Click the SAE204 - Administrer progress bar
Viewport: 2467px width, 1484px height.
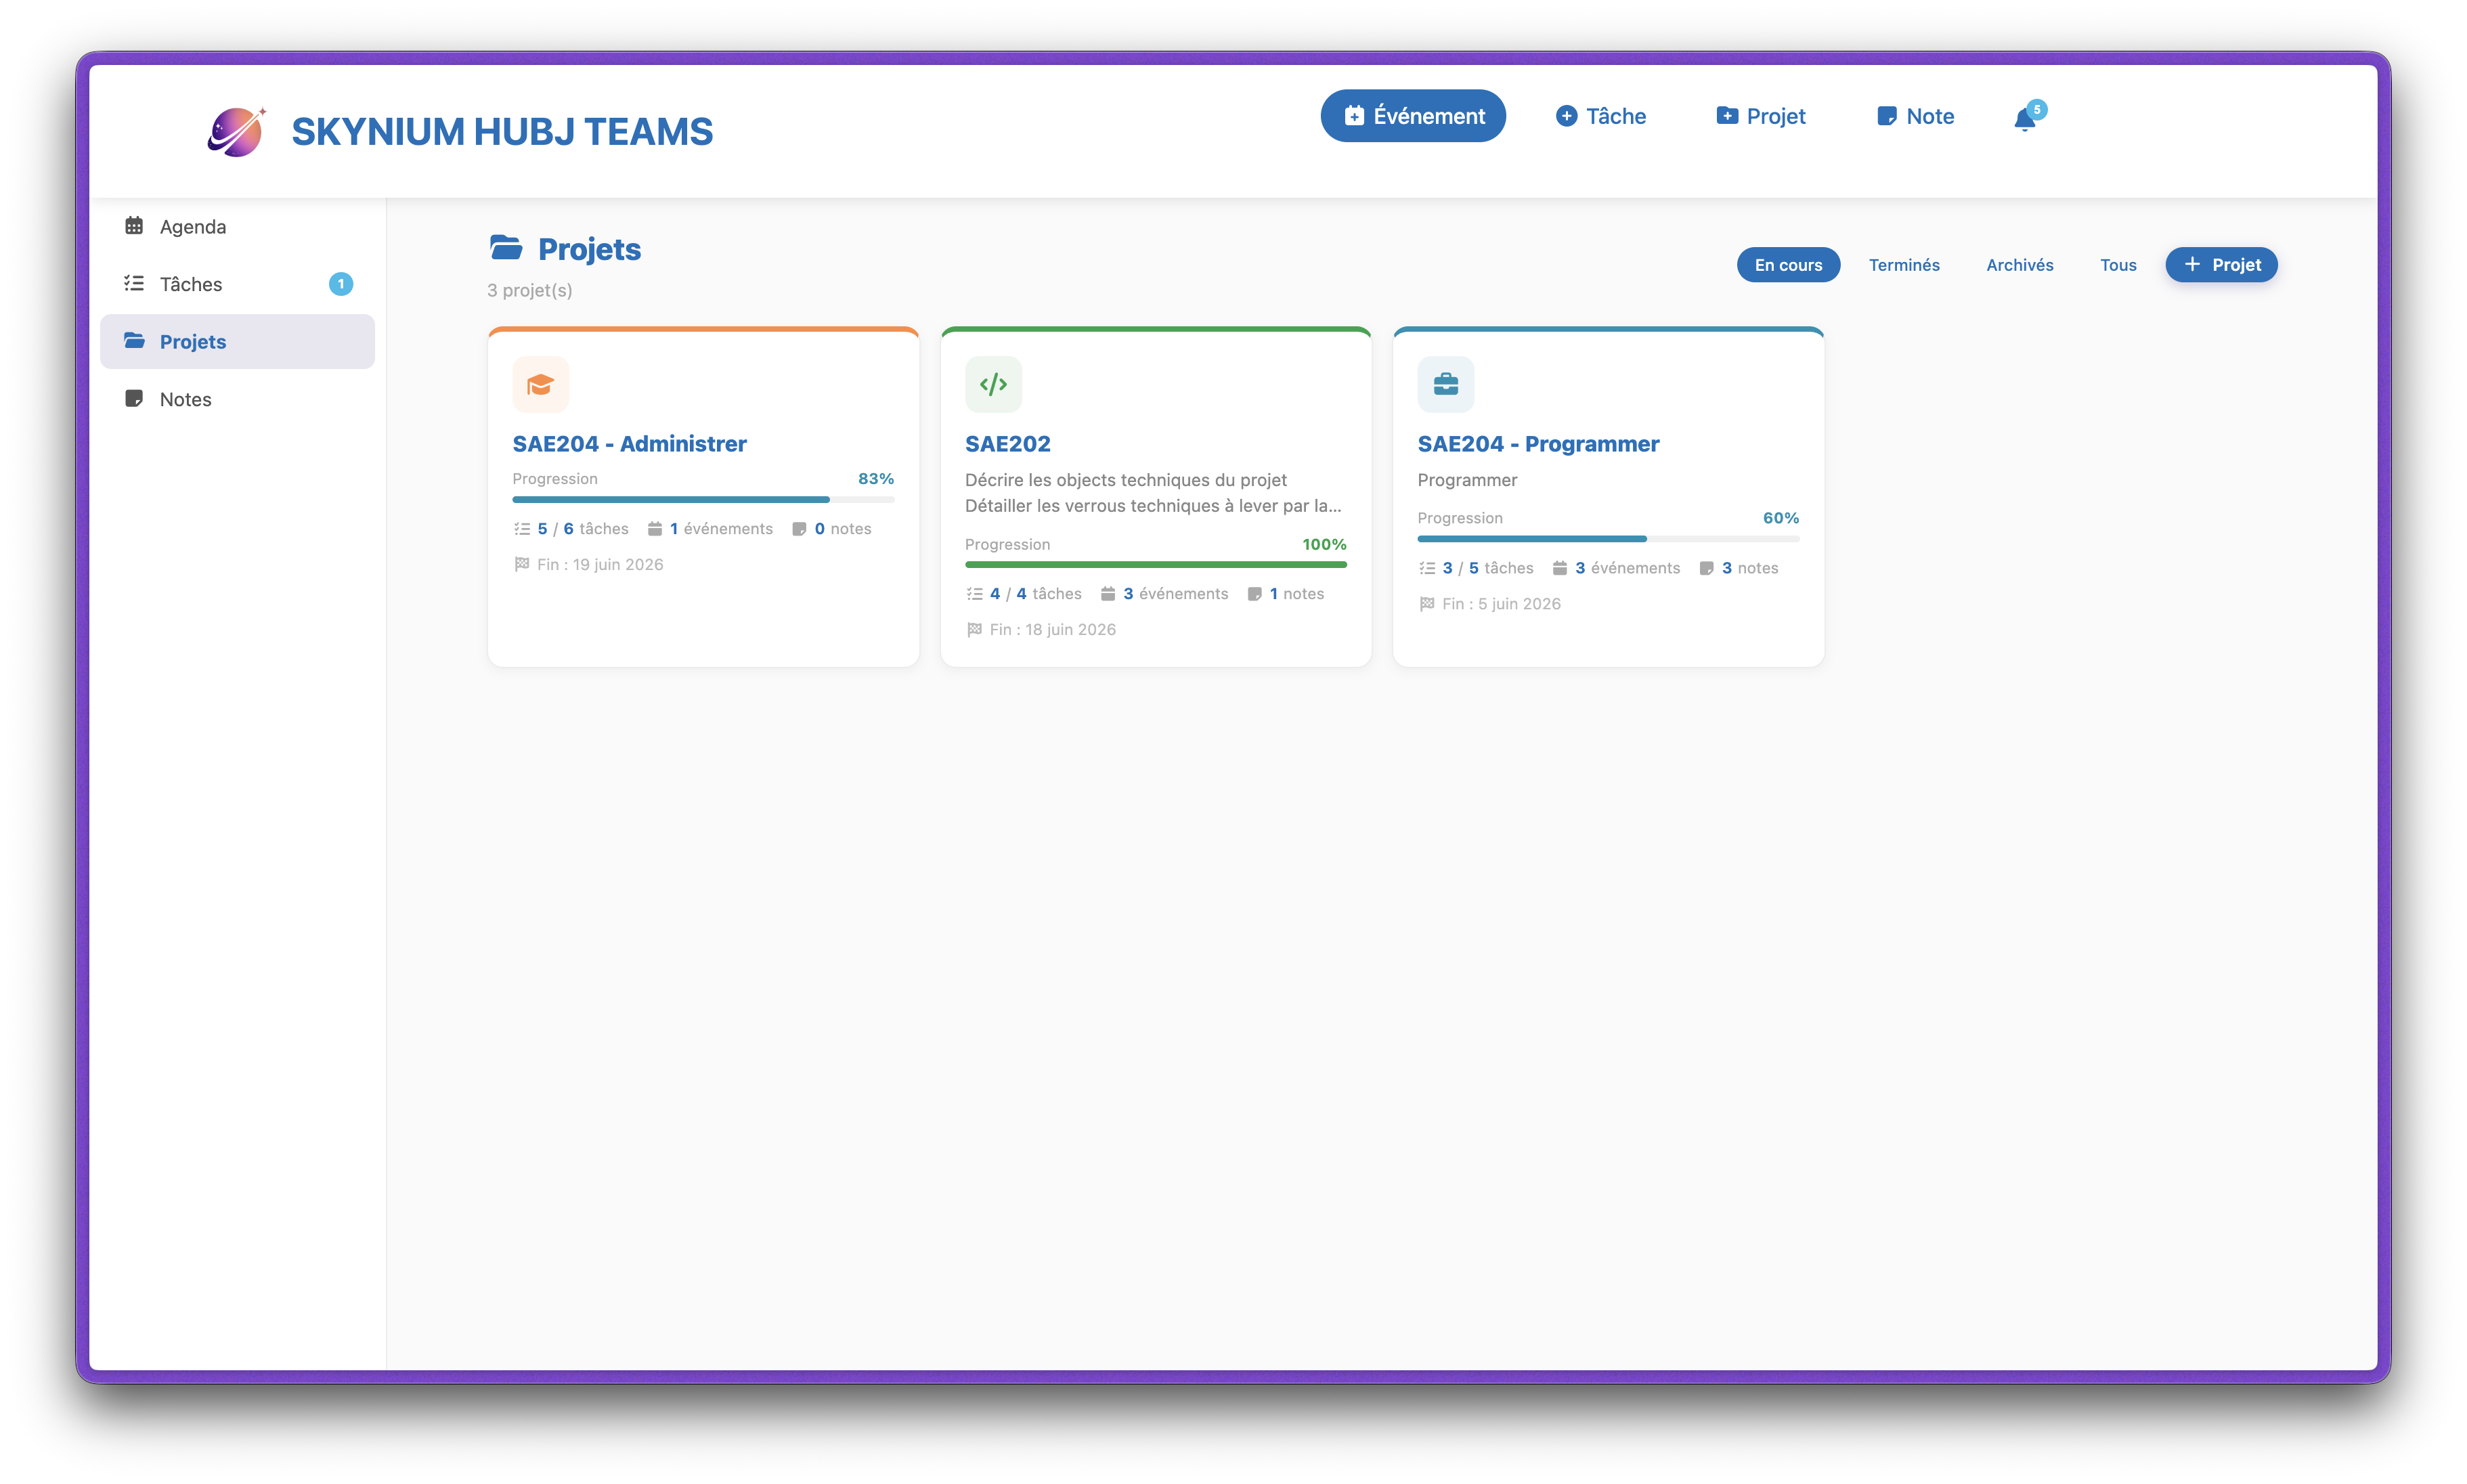[703, 499]
